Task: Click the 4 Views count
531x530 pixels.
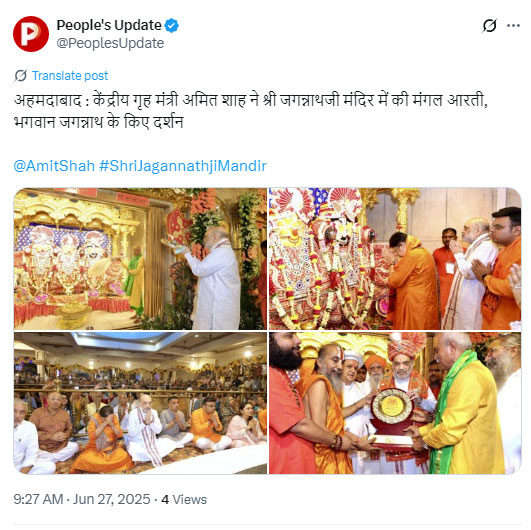Action: 184,500
